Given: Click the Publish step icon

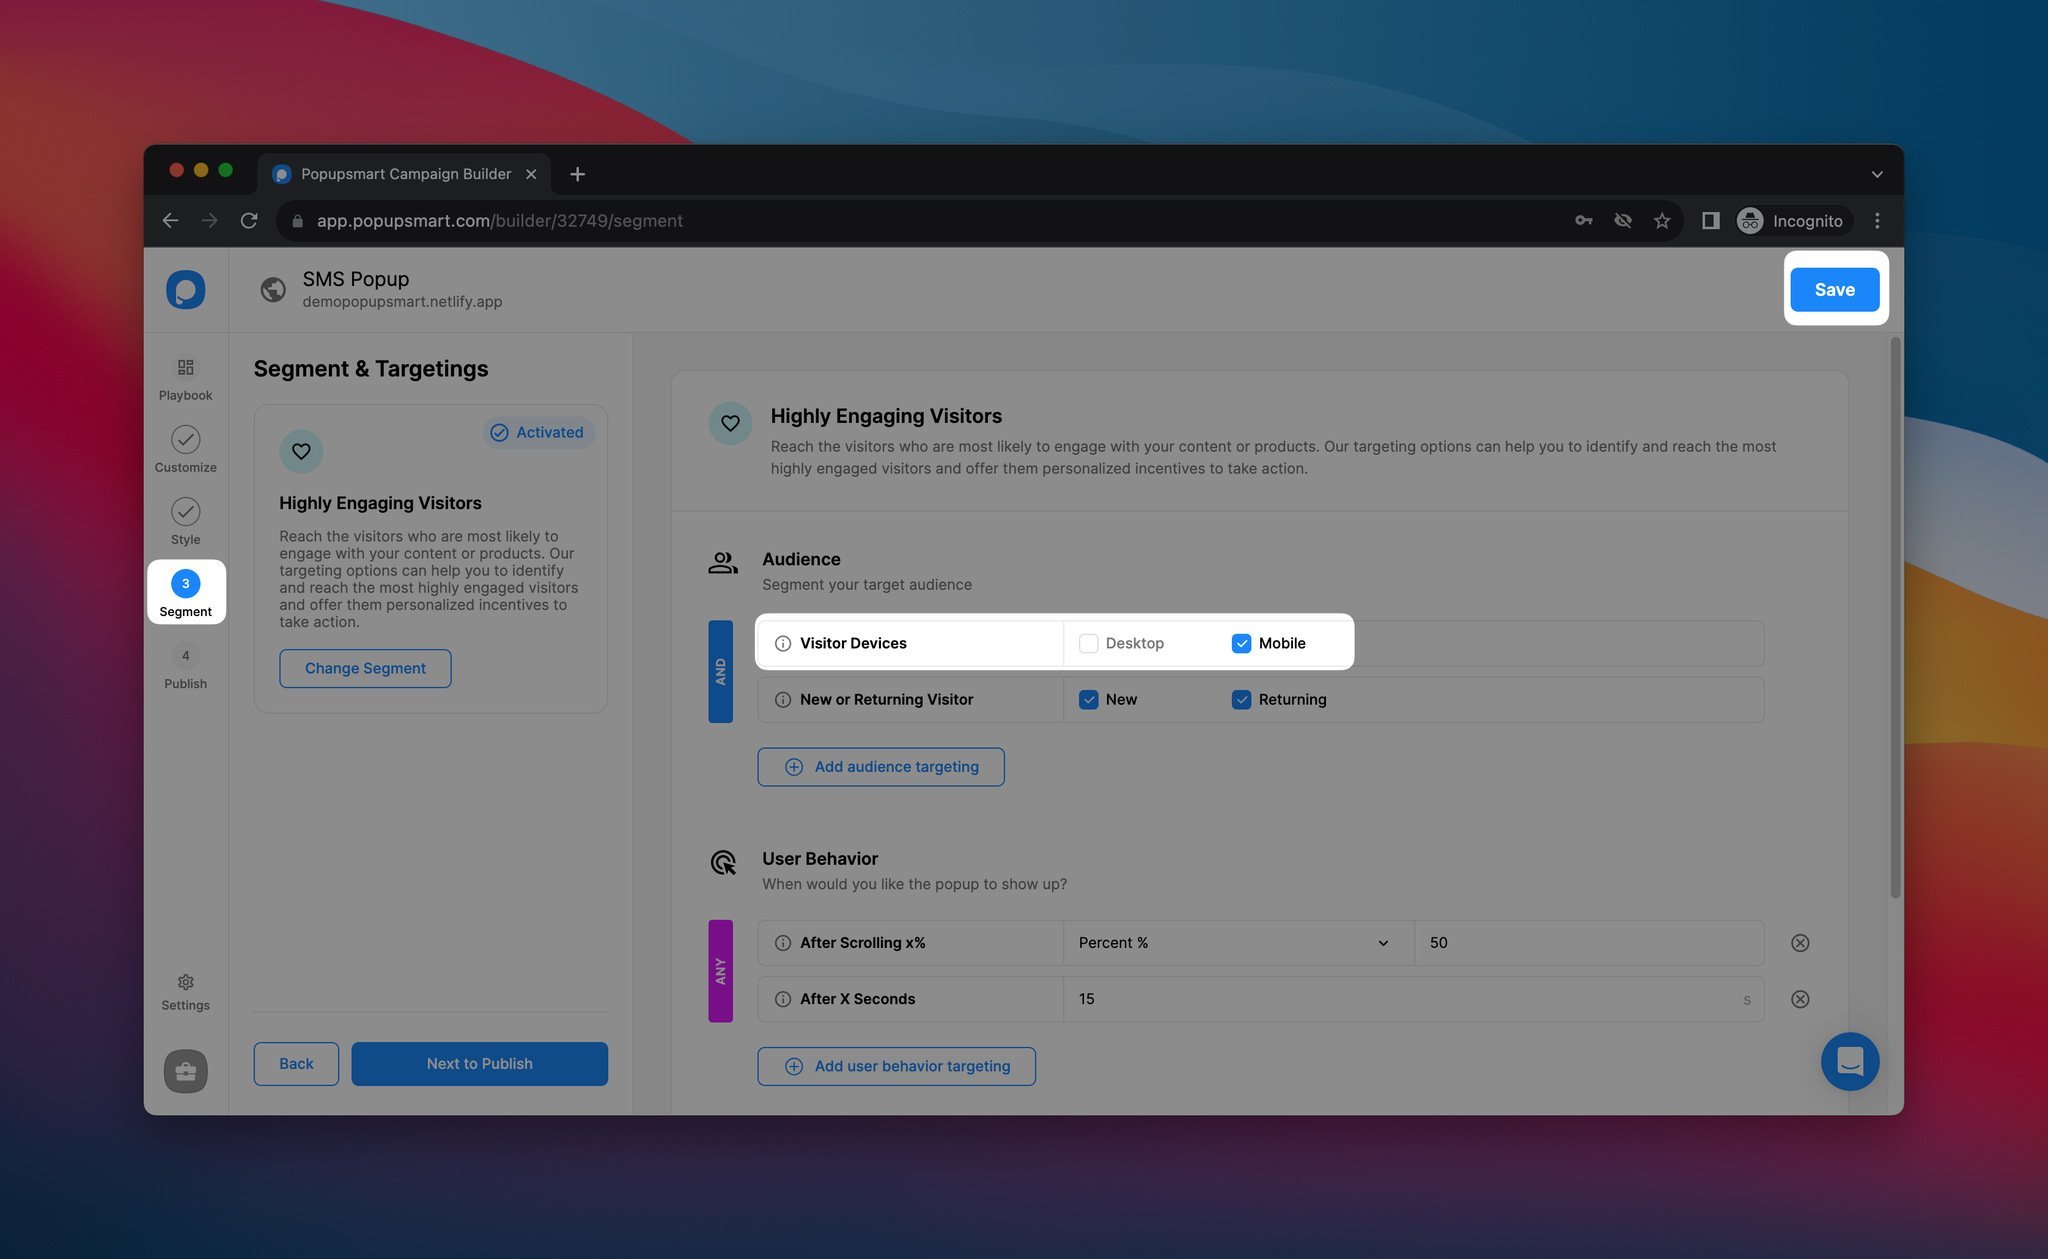Looking at the screenshot, I should [x=186, y=657].
